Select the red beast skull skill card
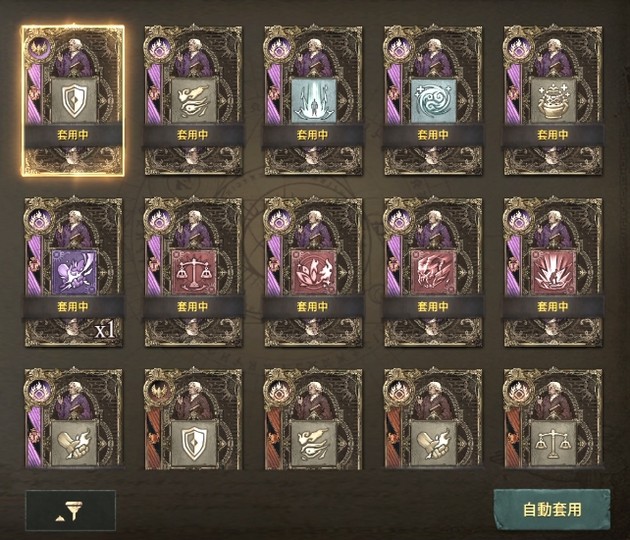This screenshot has width=630, height=540. 433,272
